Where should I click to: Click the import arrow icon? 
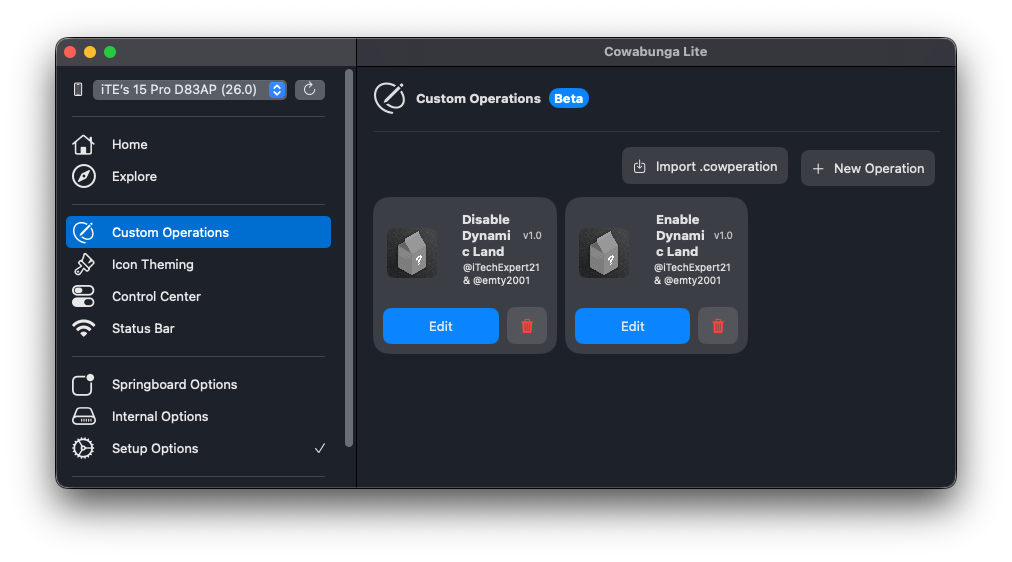click(x=640, y=166)
